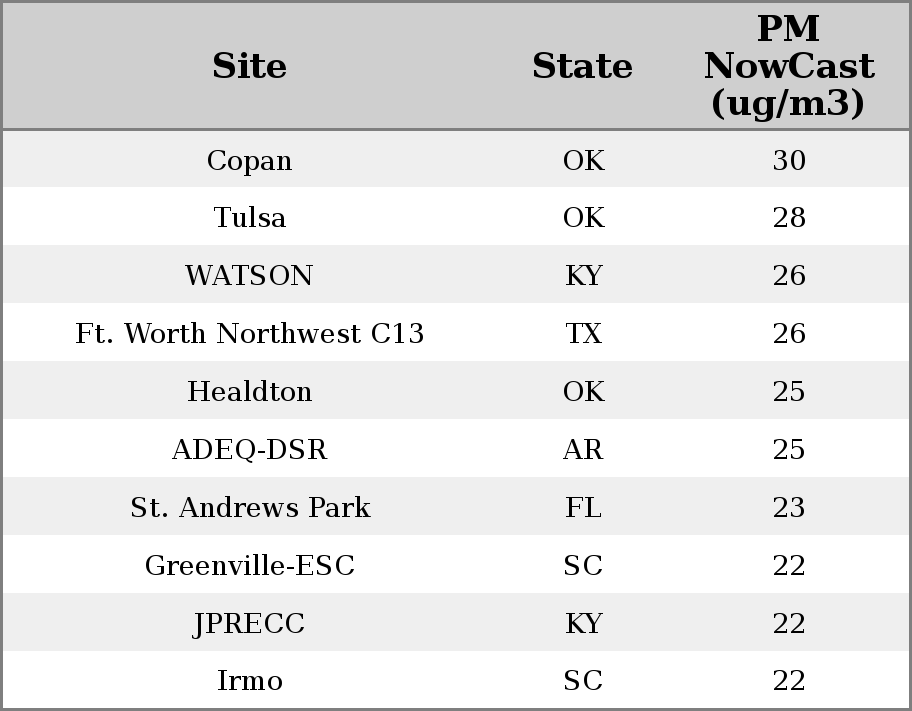The width and height of the screenshot is (912, 711).
Task: Select the Copan site cell
Action: point(250,160)
